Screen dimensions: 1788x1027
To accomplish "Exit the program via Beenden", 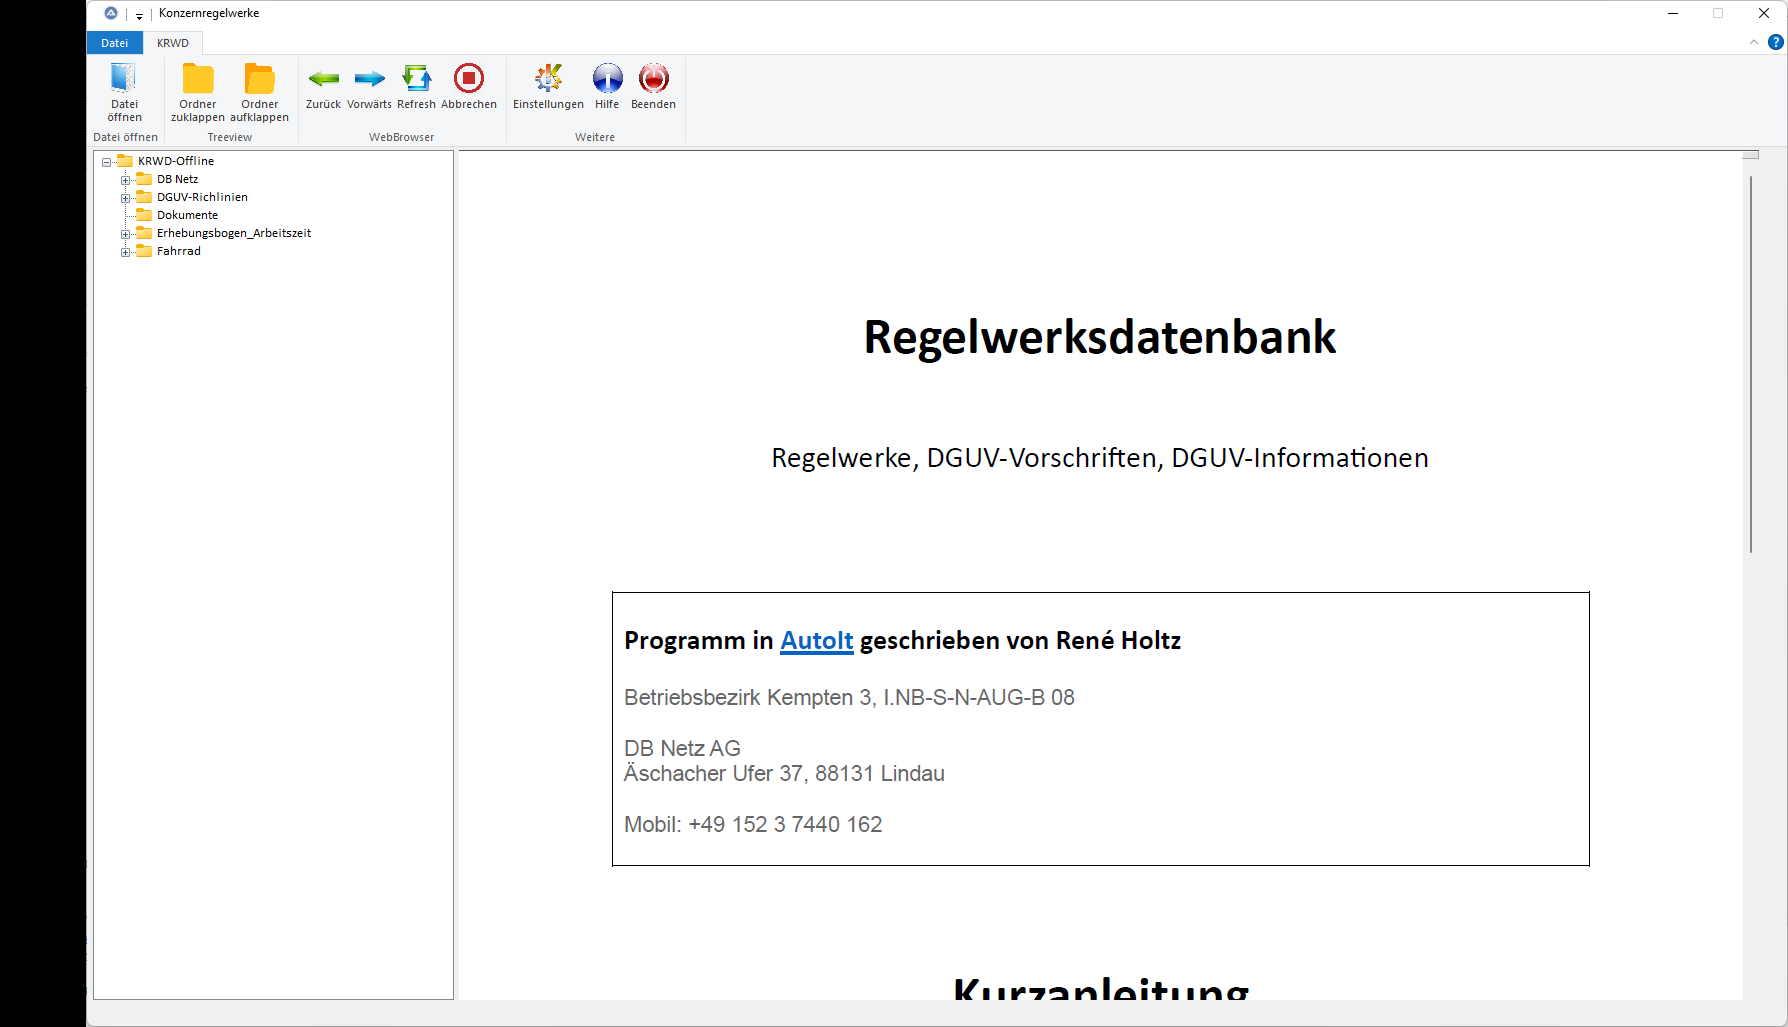I will click(x=653, y=79).
